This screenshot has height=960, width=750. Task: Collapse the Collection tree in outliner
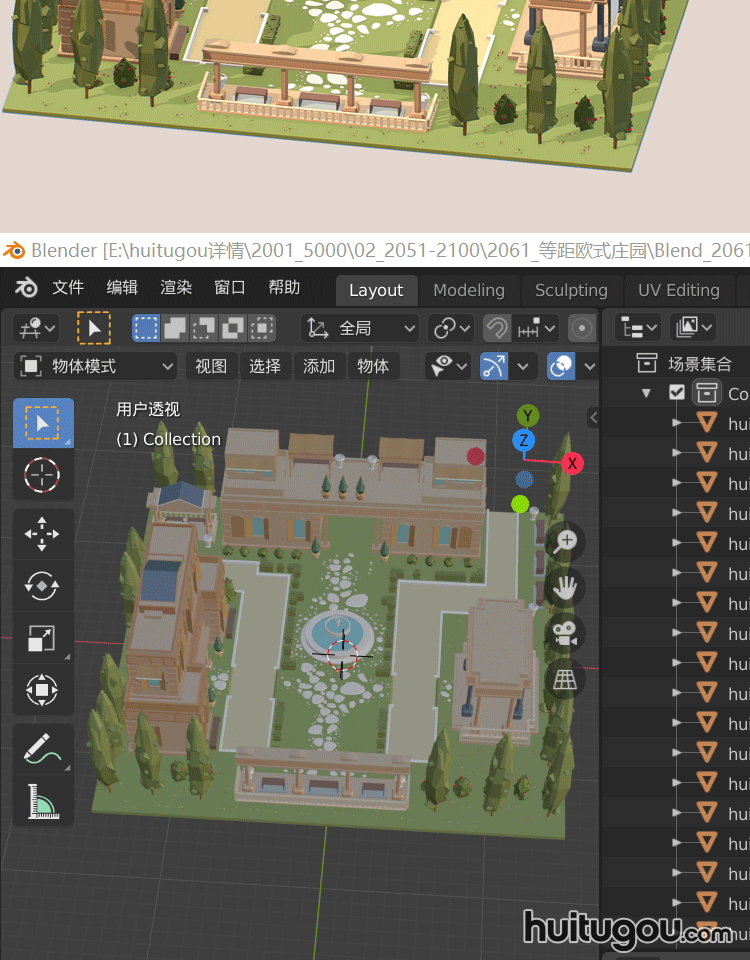pos(646,393)
